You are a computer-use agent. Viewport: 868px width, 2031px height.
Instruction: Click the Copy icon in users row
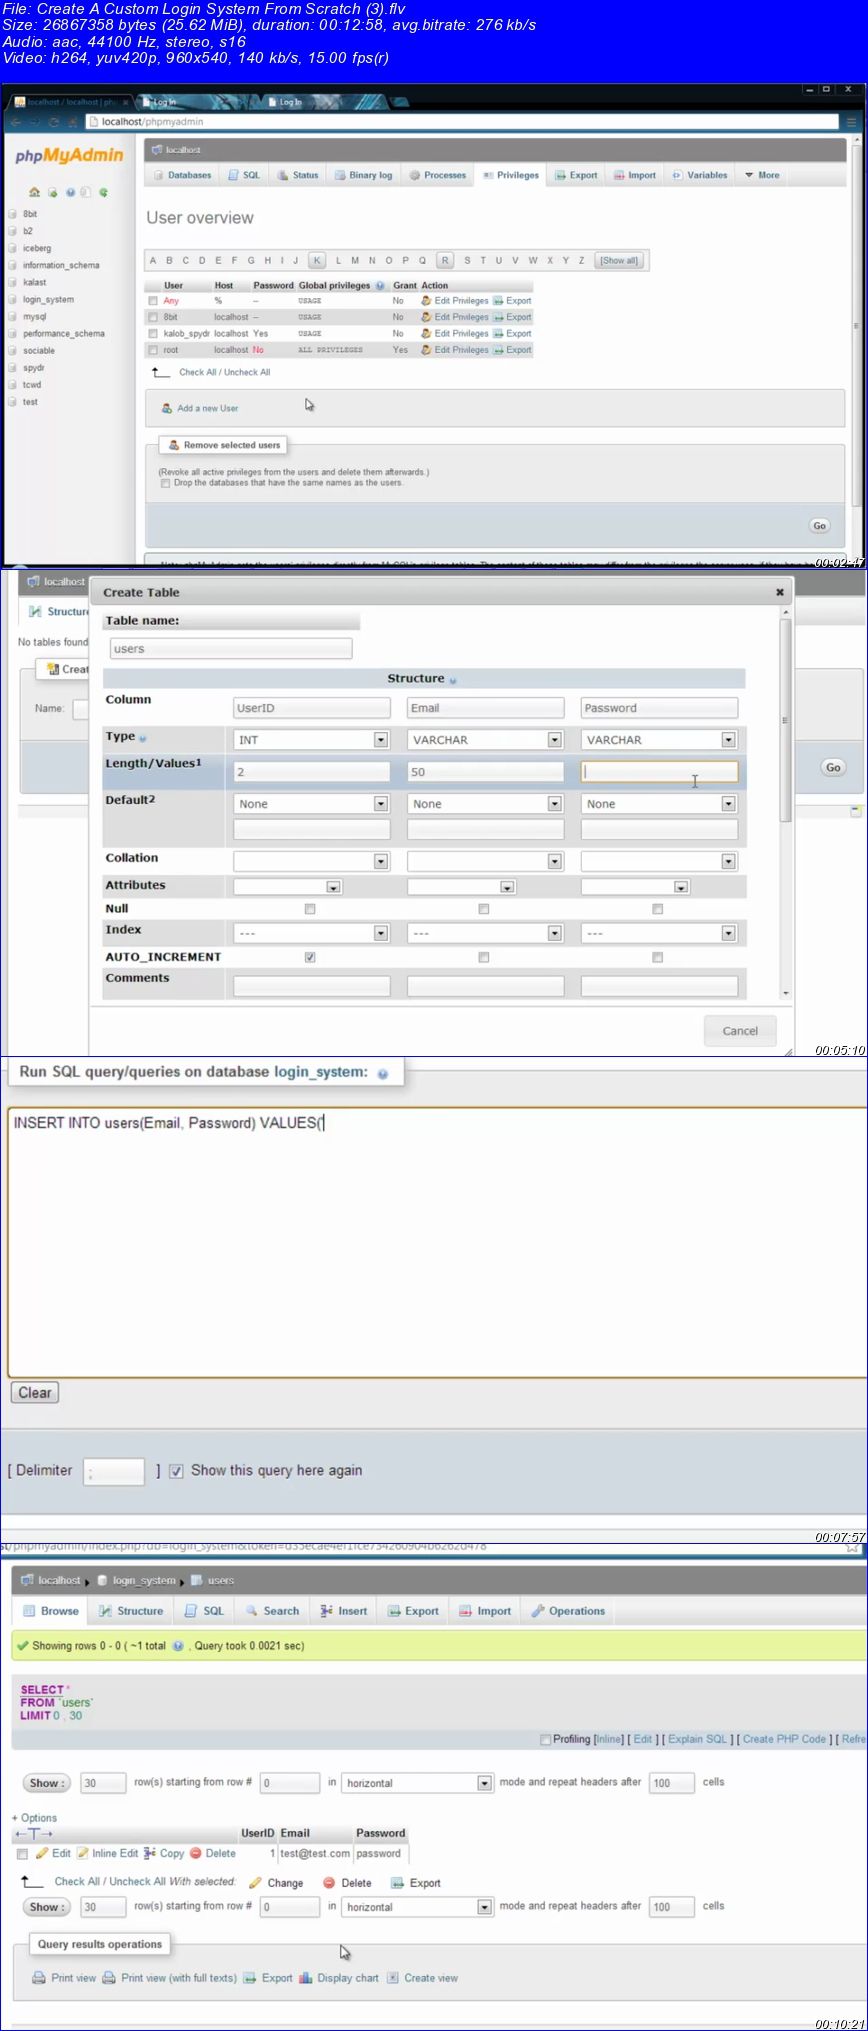tap(150, 1853)
